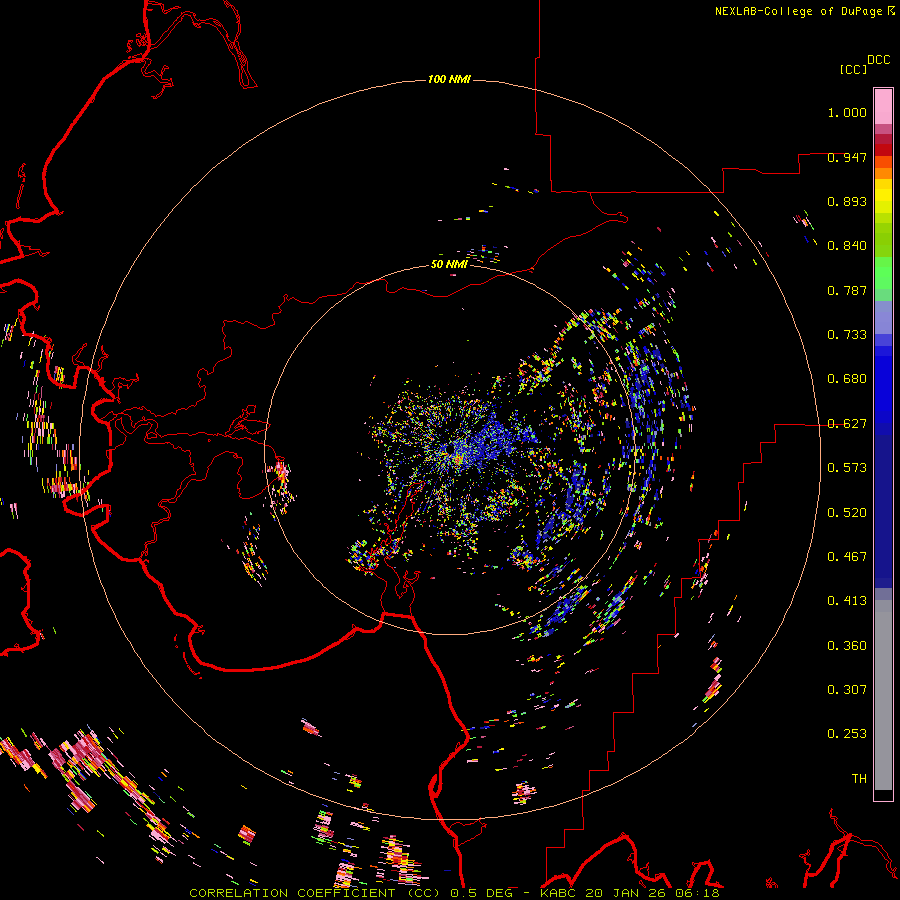The image size is (900, 900).
Task: Select the 0.467 scale value
Action: 847,557
